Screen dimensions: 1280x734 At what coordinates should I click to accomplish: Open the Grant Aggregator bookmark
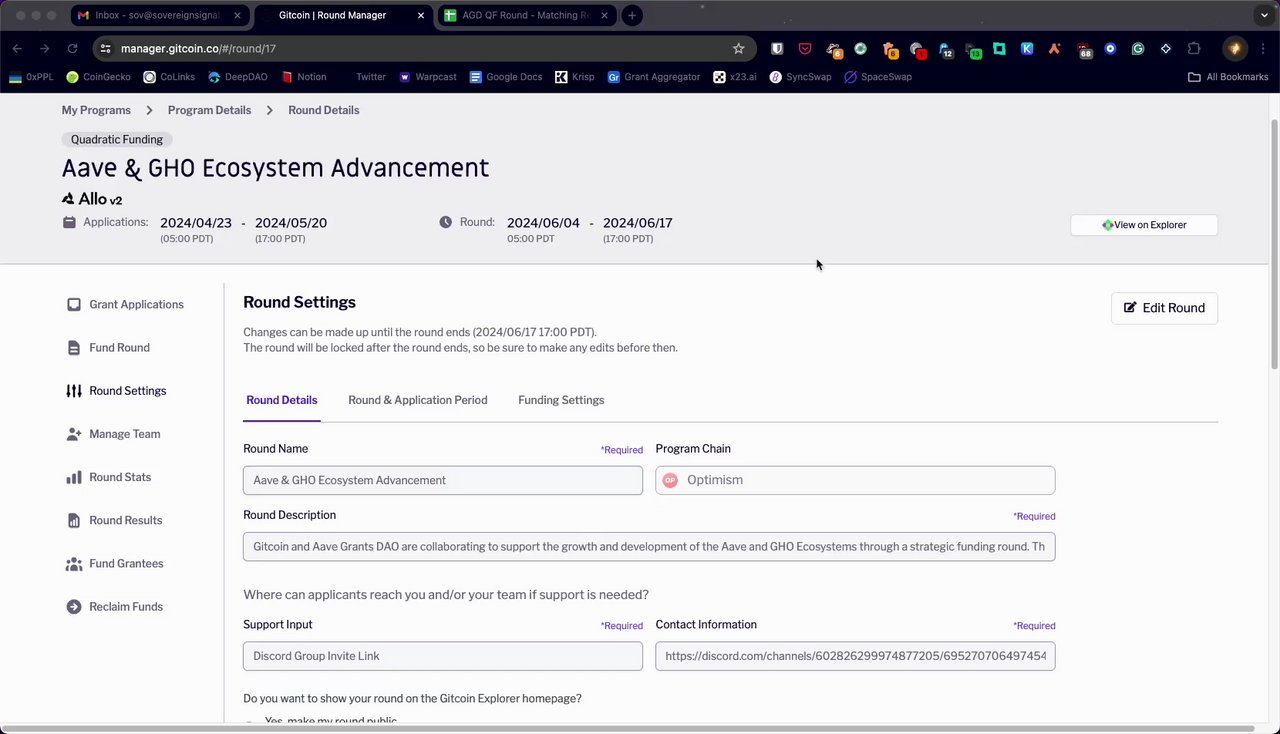(654, 77)
